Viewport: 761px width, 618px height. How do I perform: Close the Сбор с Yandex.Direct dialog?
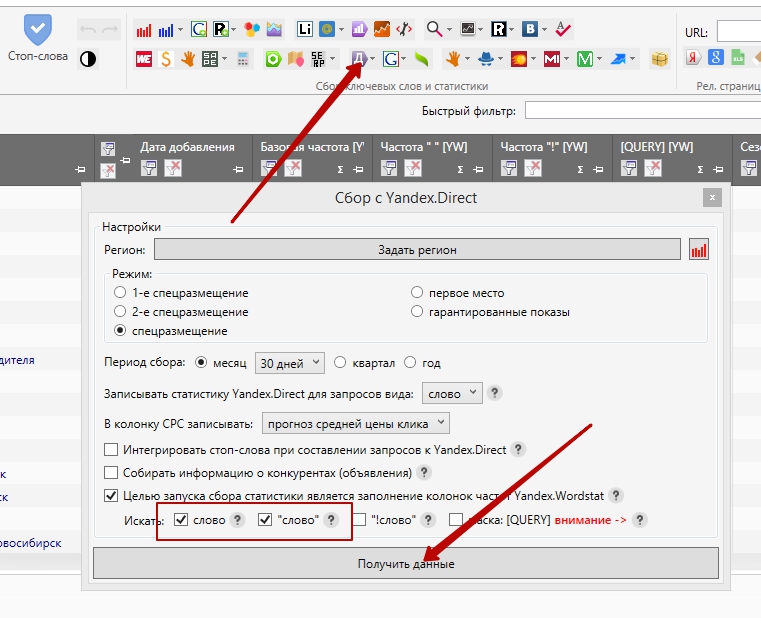pyautogui.click(x=712, y=198)
